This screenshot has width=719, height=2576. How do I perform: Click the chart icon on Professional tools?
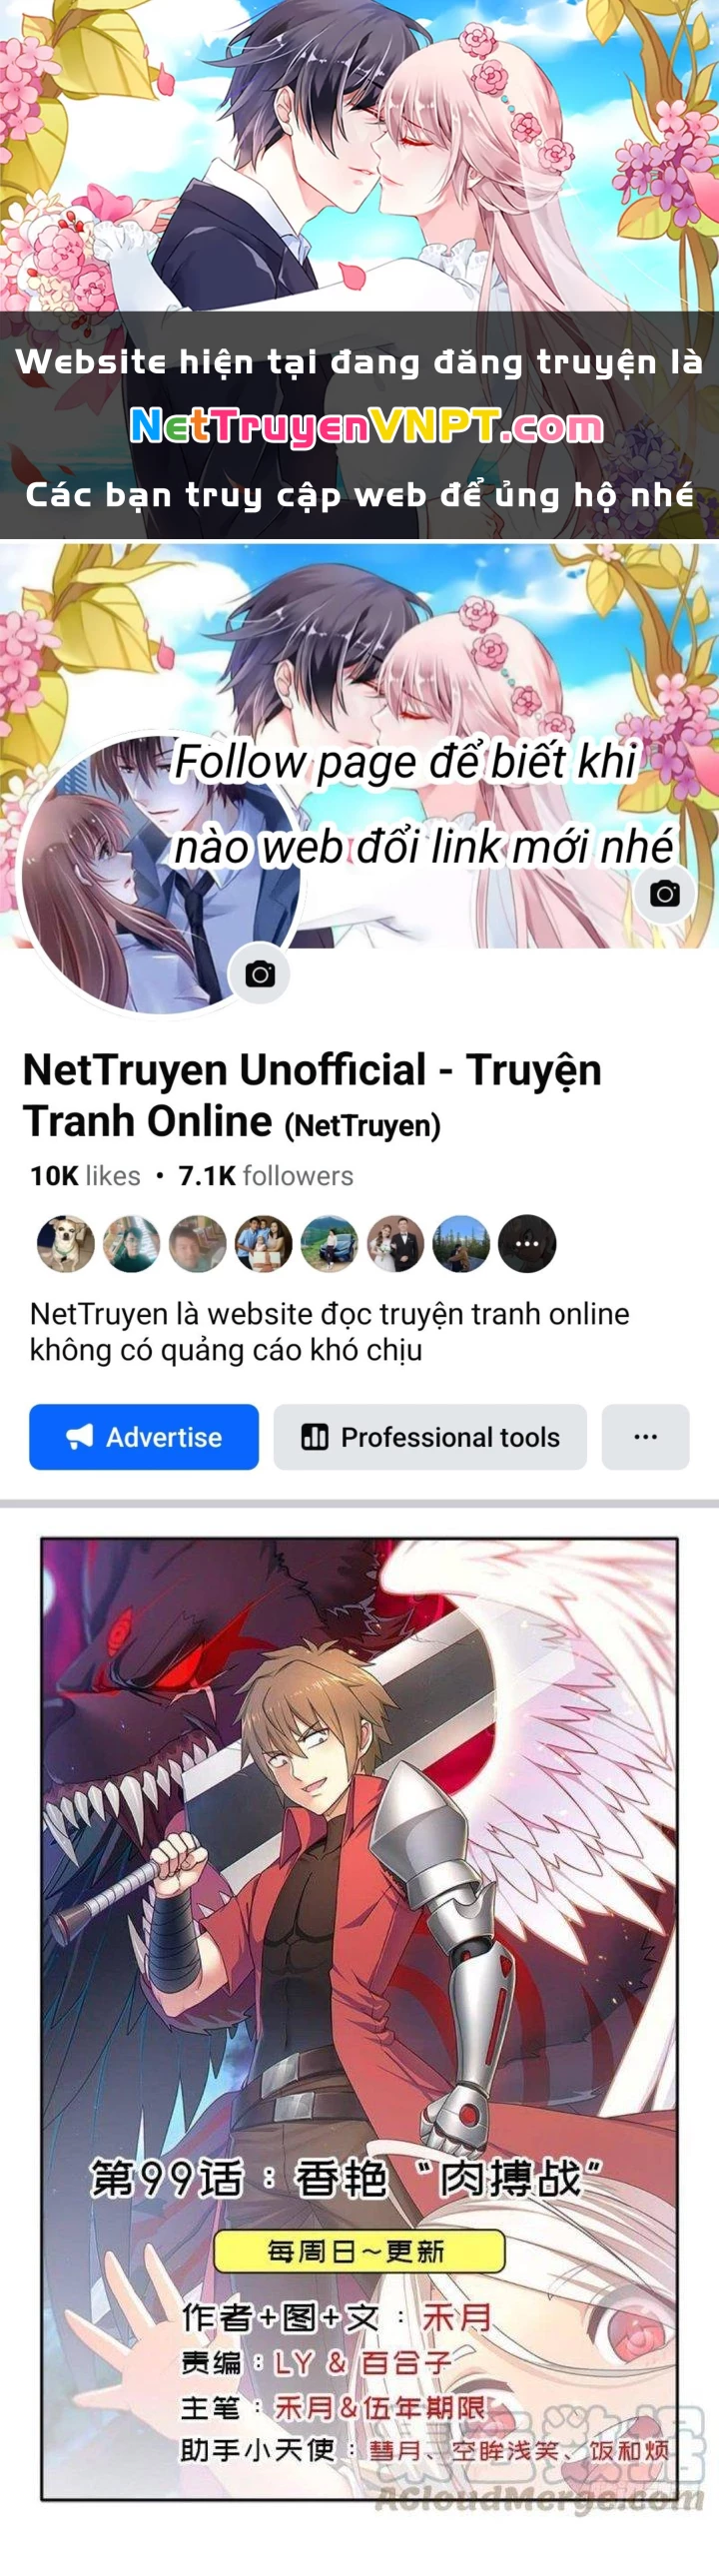pos(314,1436)
